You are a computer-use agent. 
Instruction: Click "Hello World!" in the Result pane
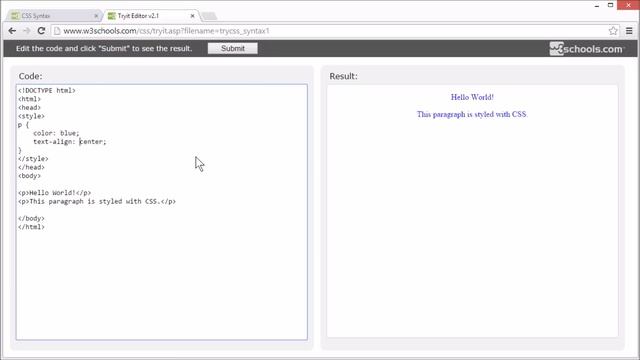(472, 97)
